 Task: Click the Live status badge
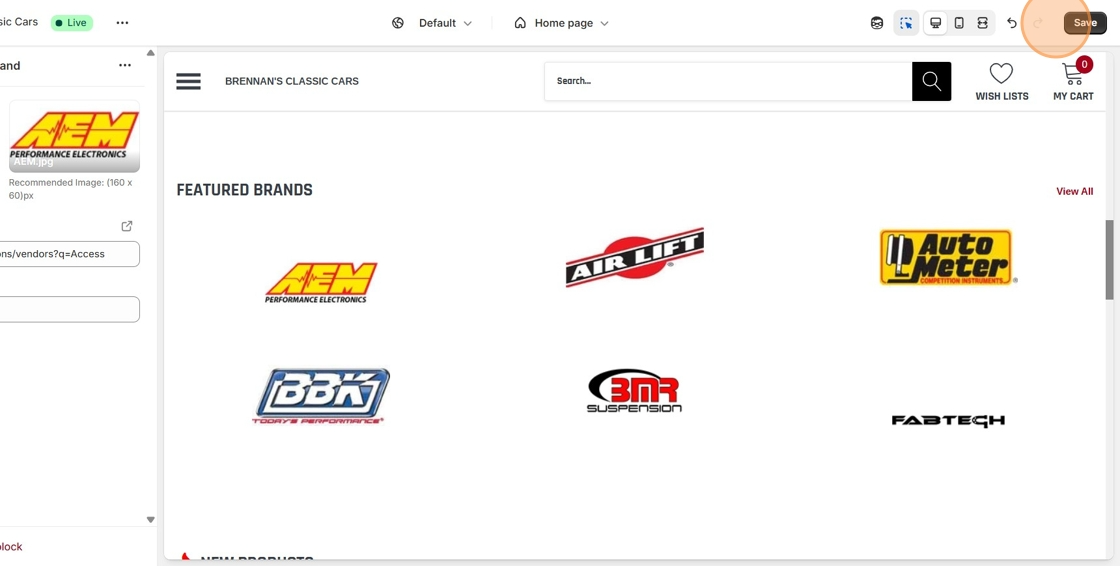[x=71, y=23]
